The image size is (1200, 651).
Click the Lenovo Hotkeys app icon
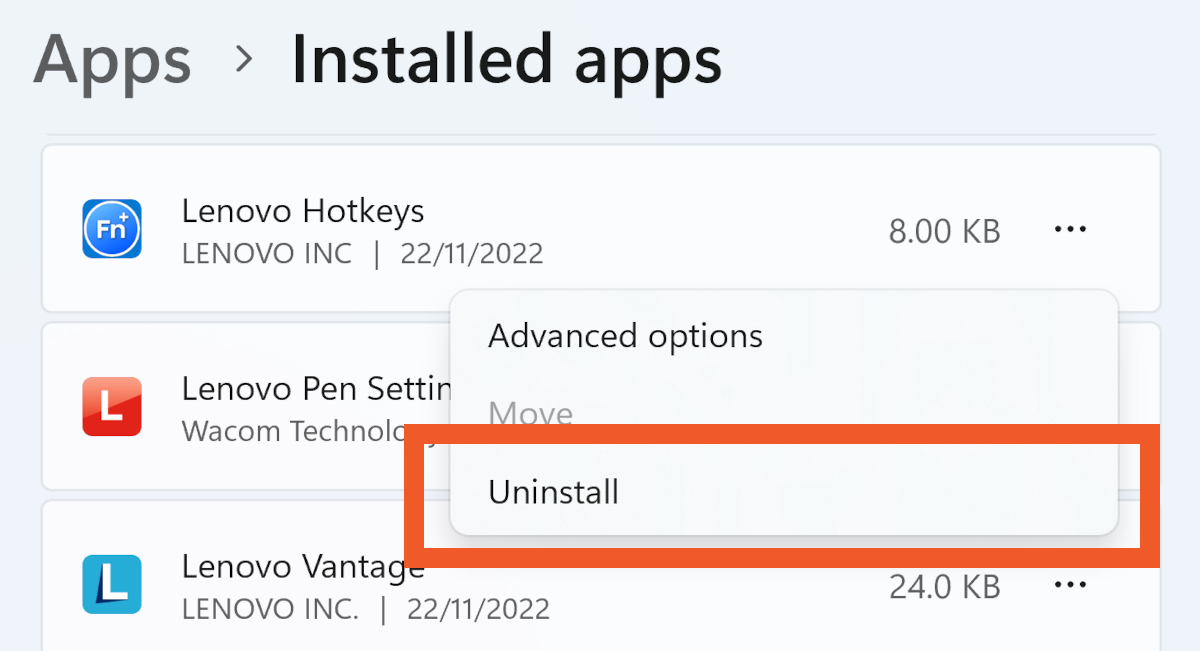(x=111, y=230)
